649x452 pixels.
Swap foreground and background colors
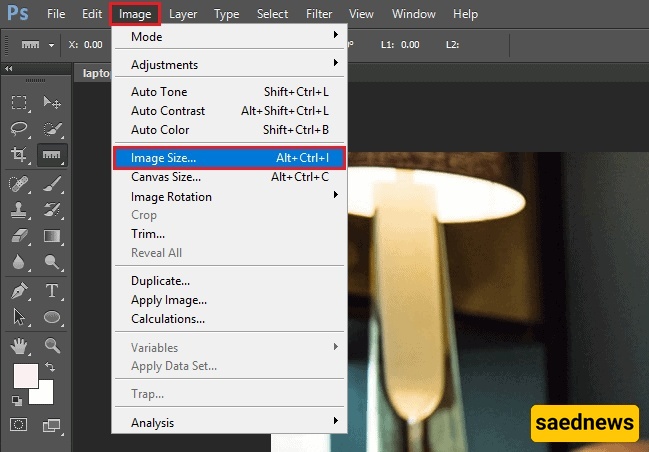point(50,368)
